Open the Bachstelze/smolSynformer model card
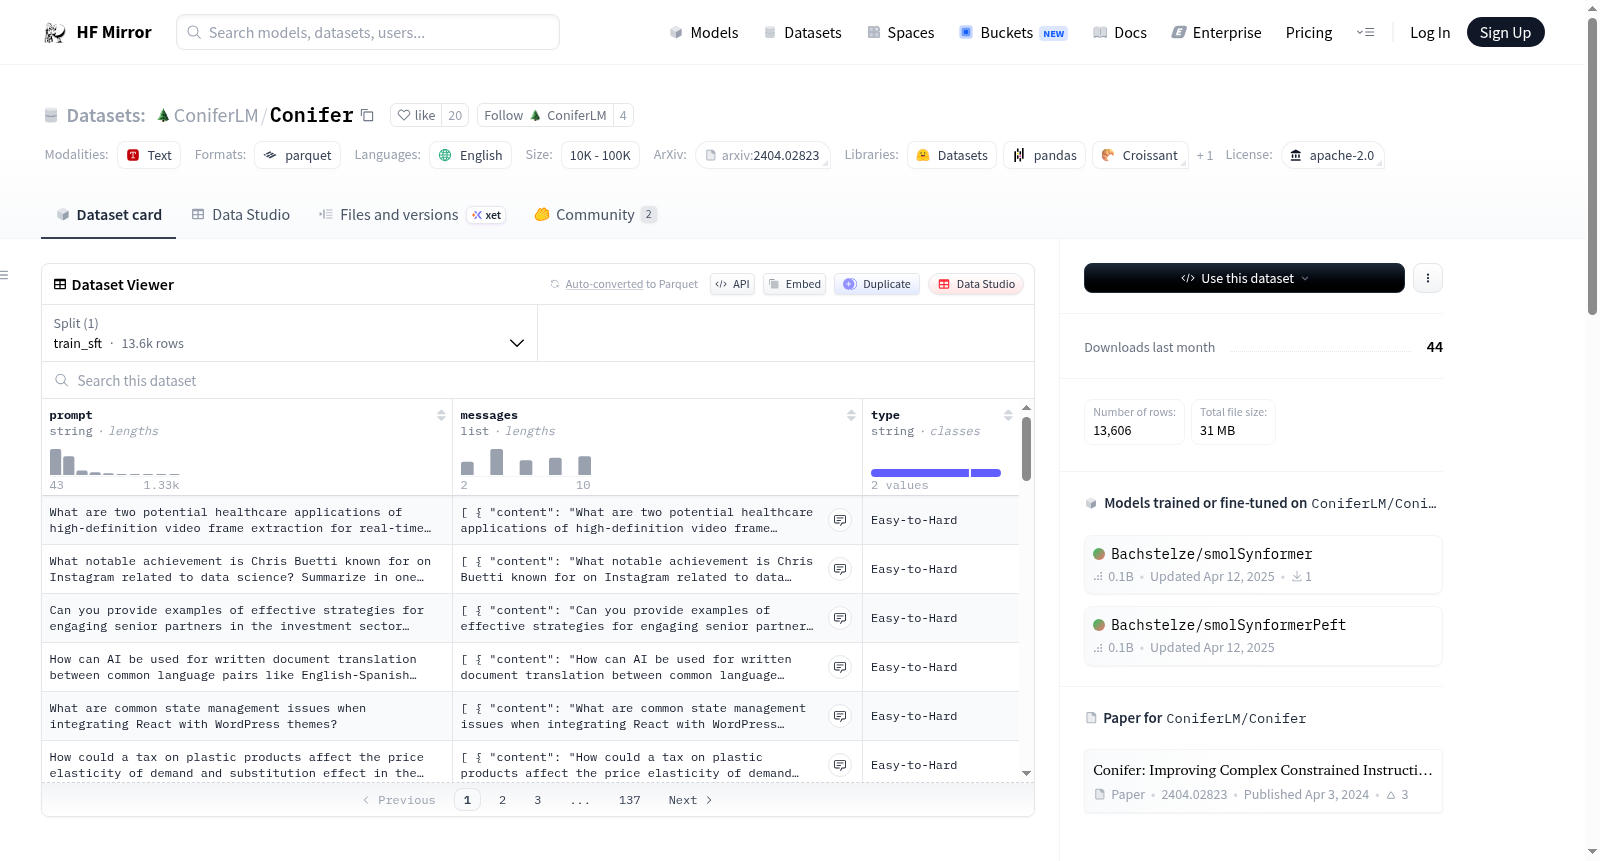 pos(1263,565)
